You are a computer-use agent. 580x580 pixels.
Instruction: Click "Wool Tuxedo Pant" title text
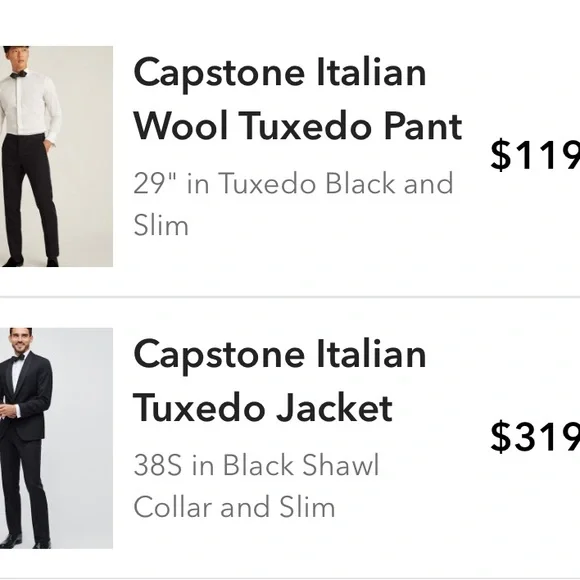pyautogui.click(x=298, y=126)
